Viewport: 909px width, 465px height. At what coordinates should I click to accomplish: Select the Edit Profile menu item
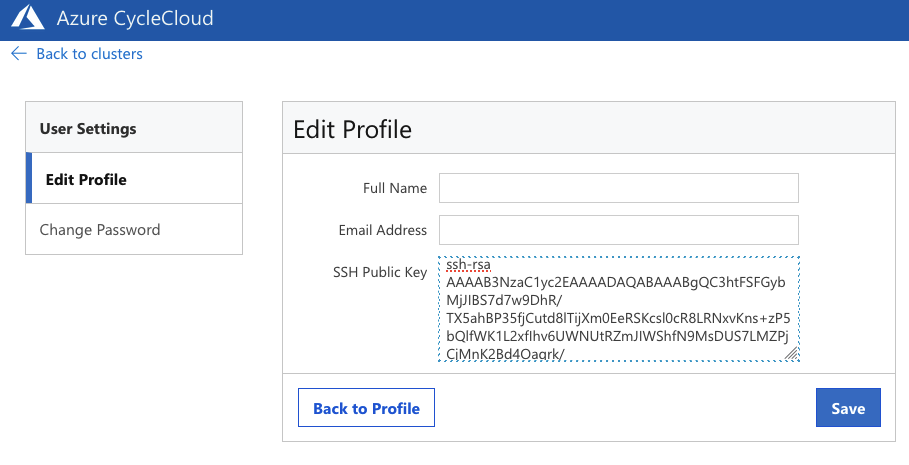pyautogui.click(x=134, y=179)
